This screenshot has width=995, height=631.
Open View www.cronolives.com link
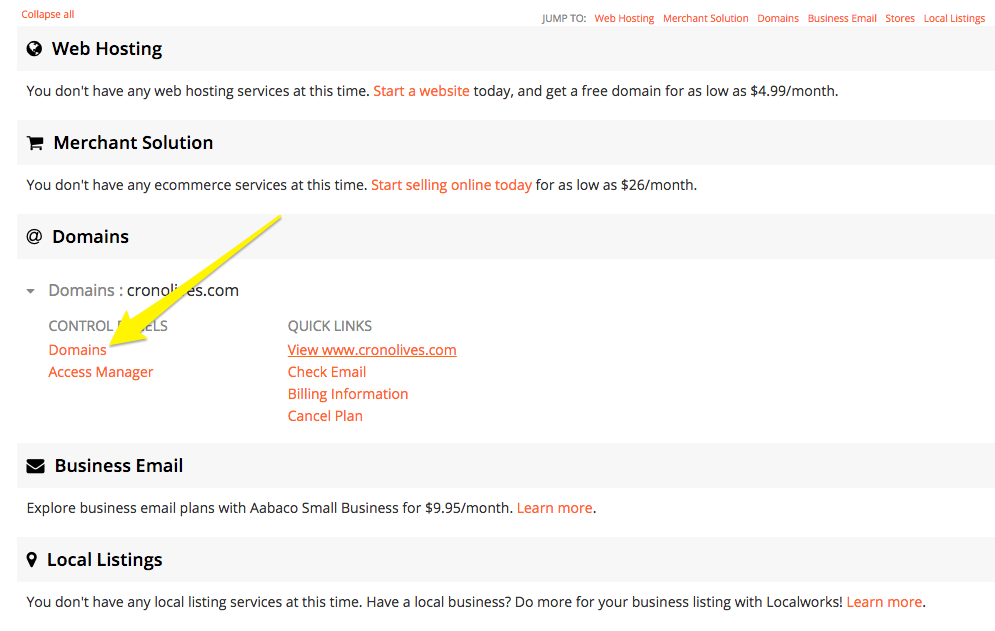372,350
